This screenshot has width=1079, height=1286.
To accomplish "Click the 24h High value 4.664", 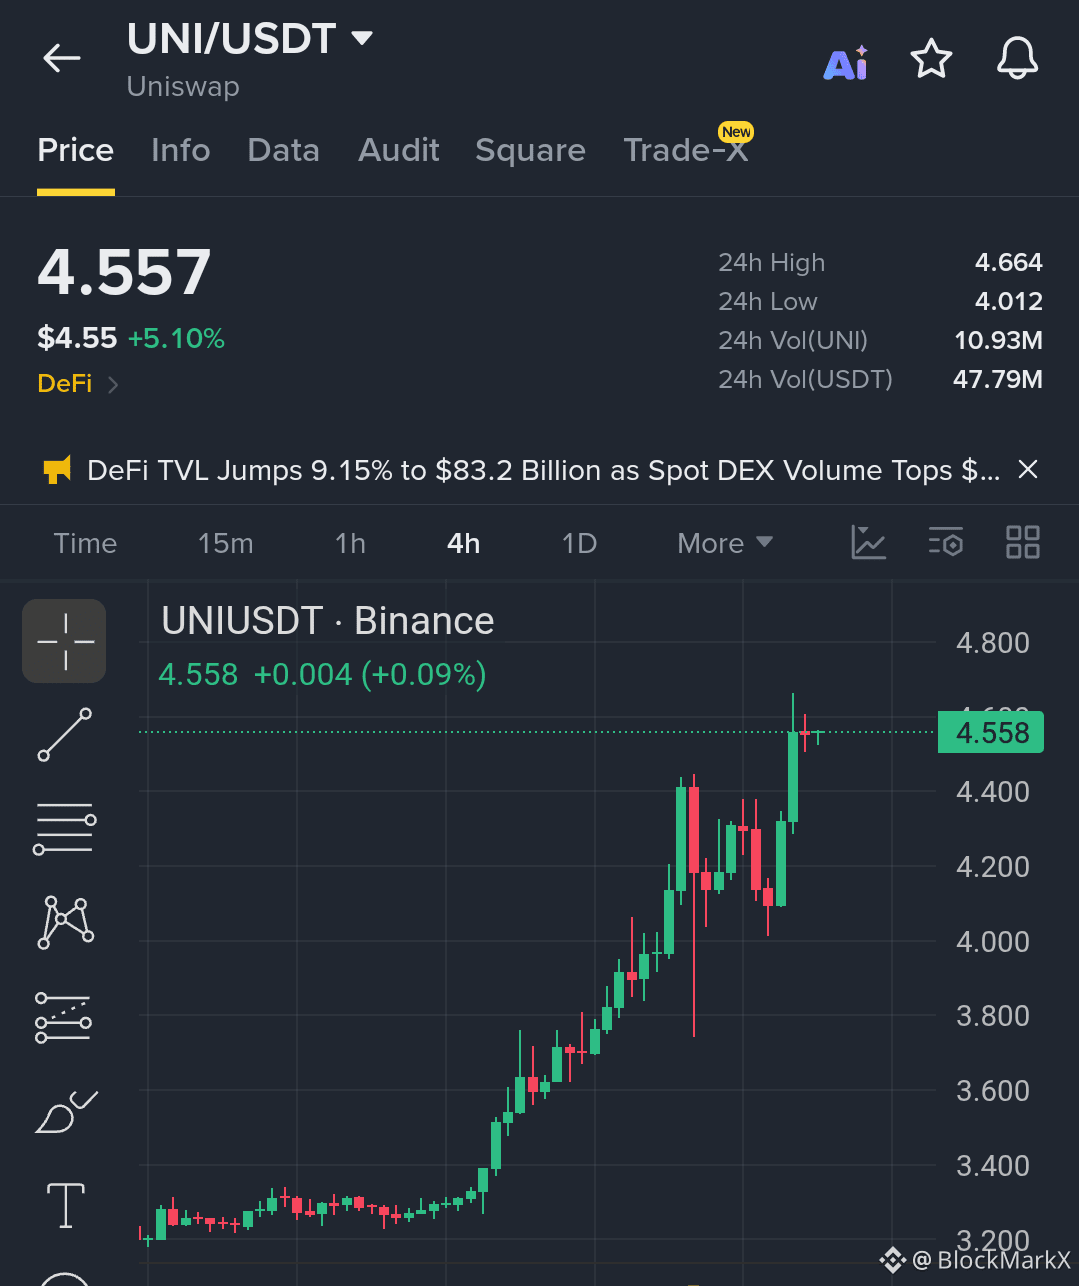I will [x=1009, y=262].
